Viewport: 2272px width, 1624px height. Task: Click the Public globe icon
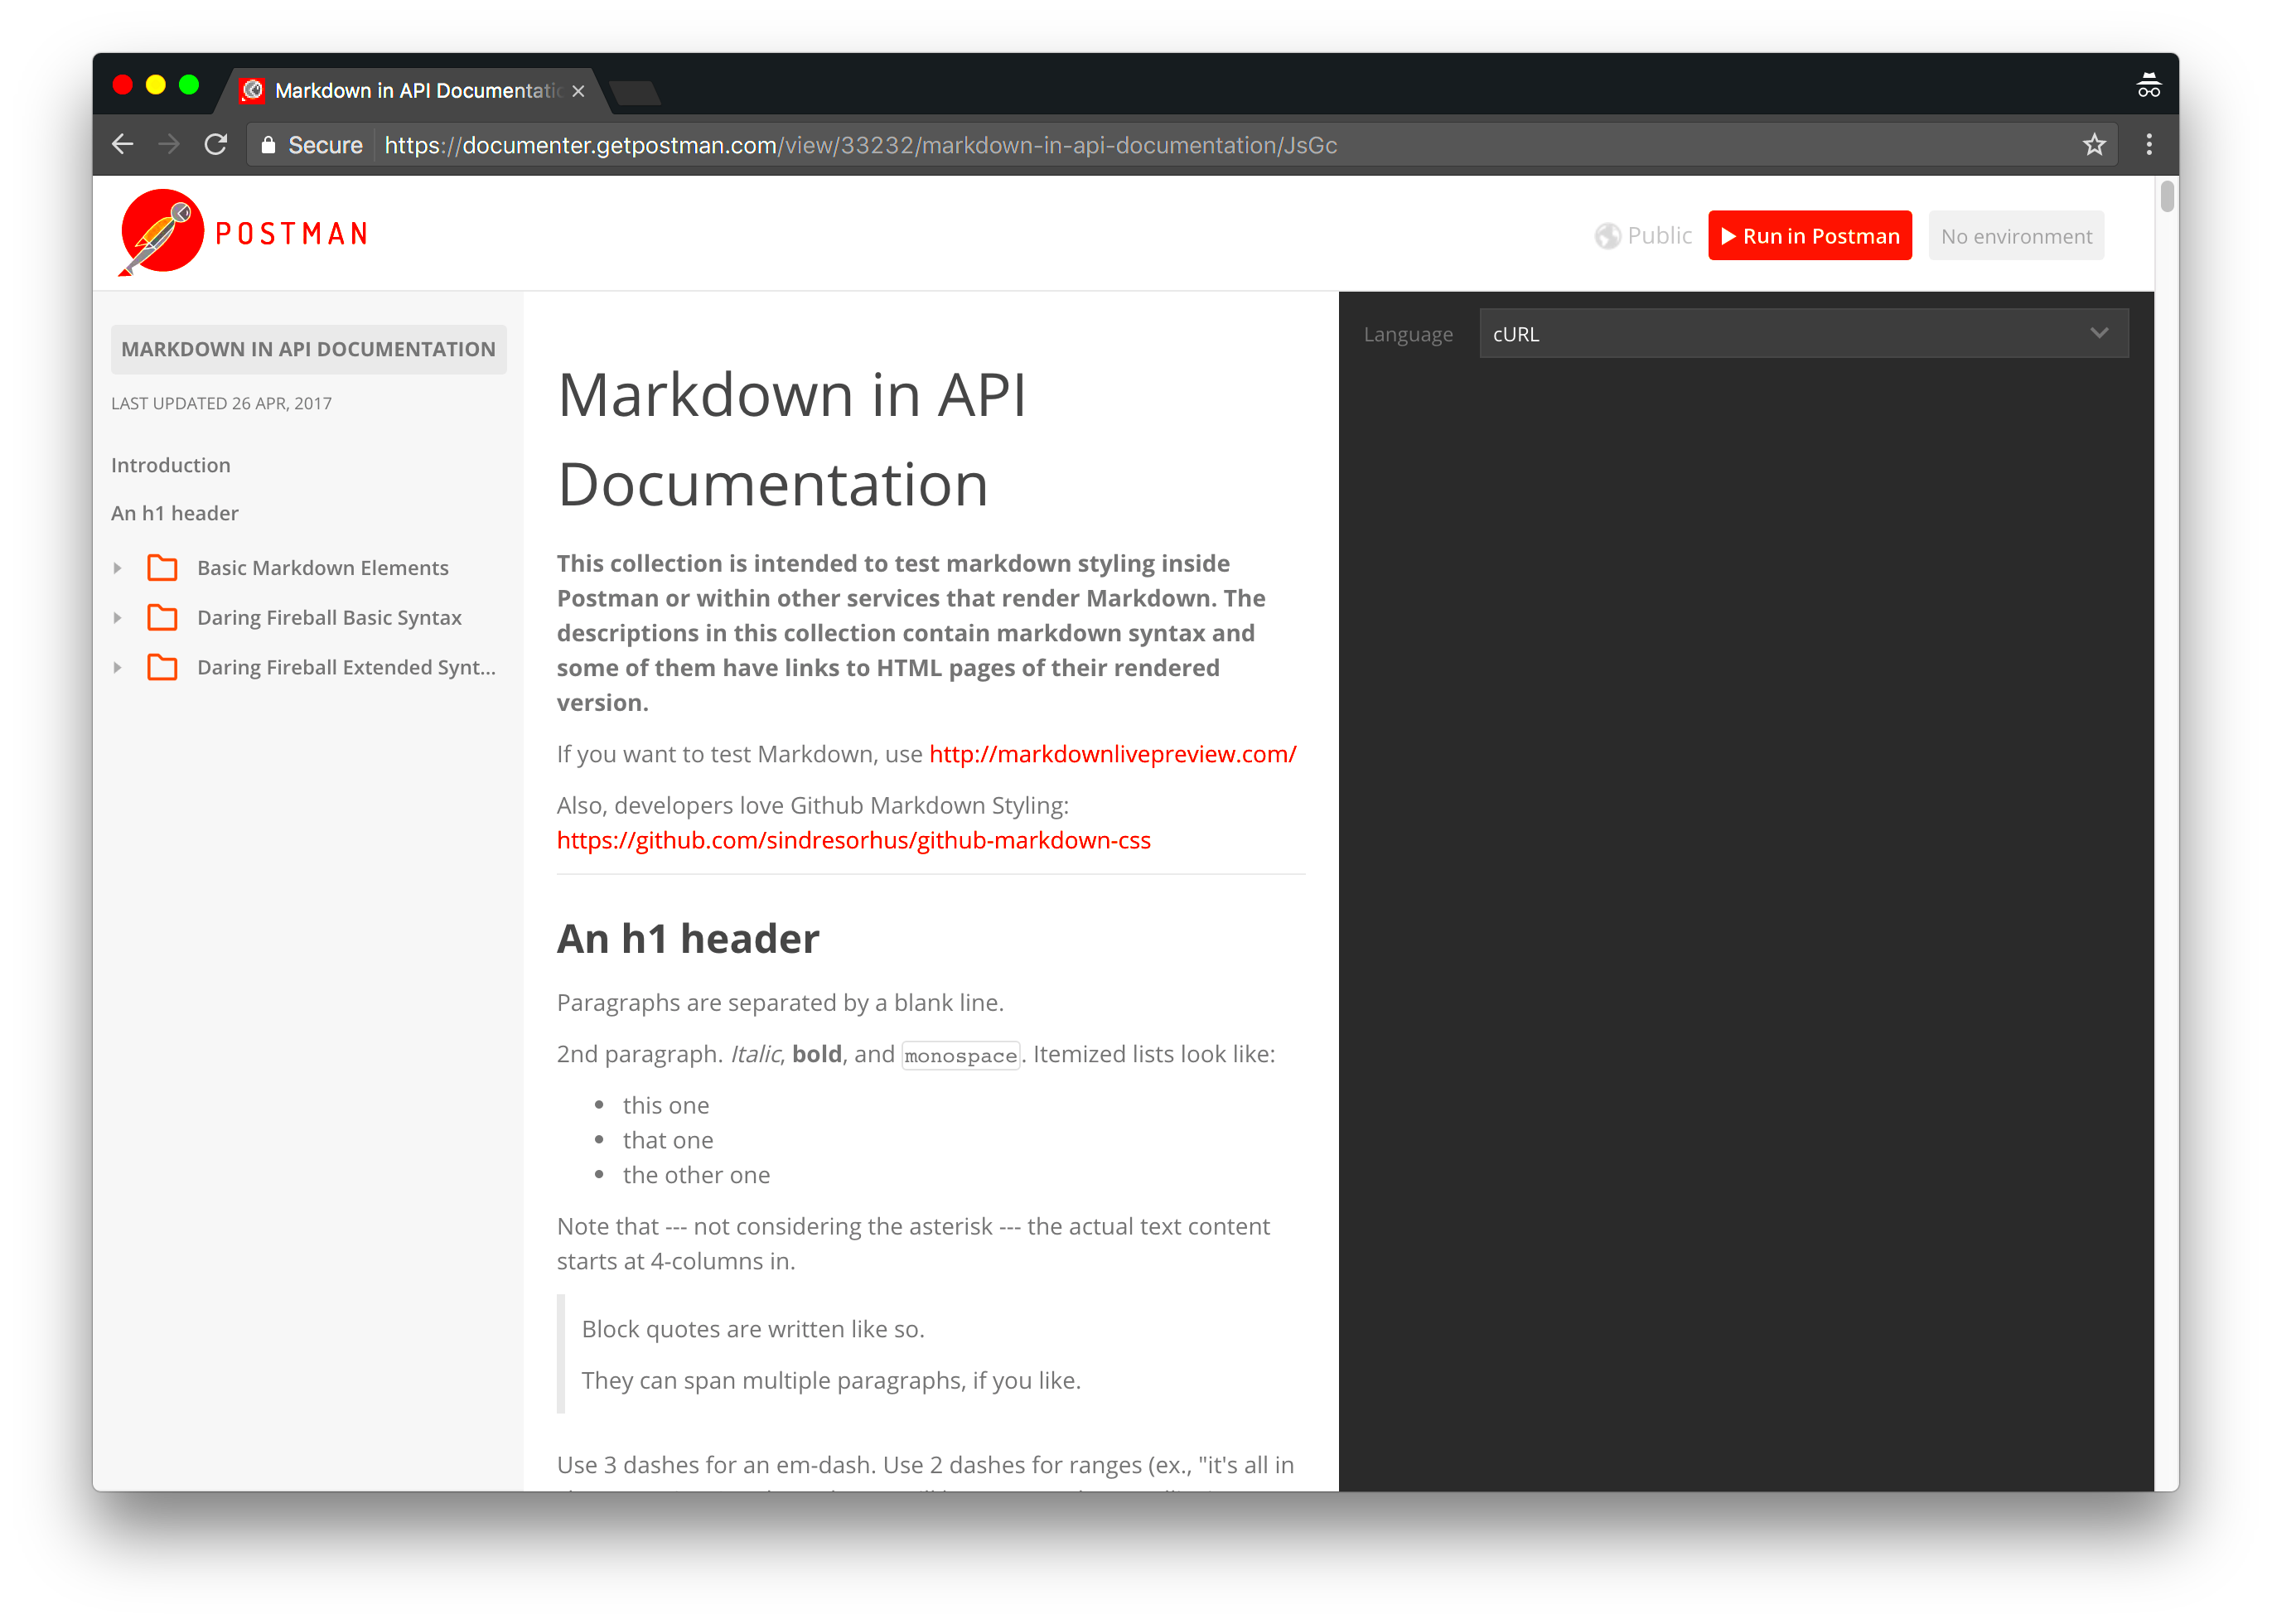click(1607, 236)
